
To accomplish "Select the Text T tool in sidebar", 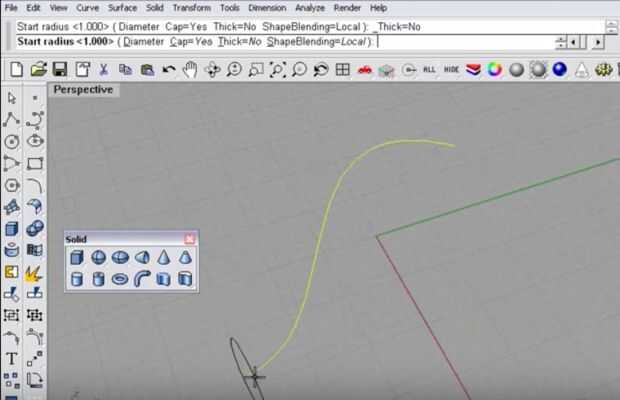I will coord(11,358).
